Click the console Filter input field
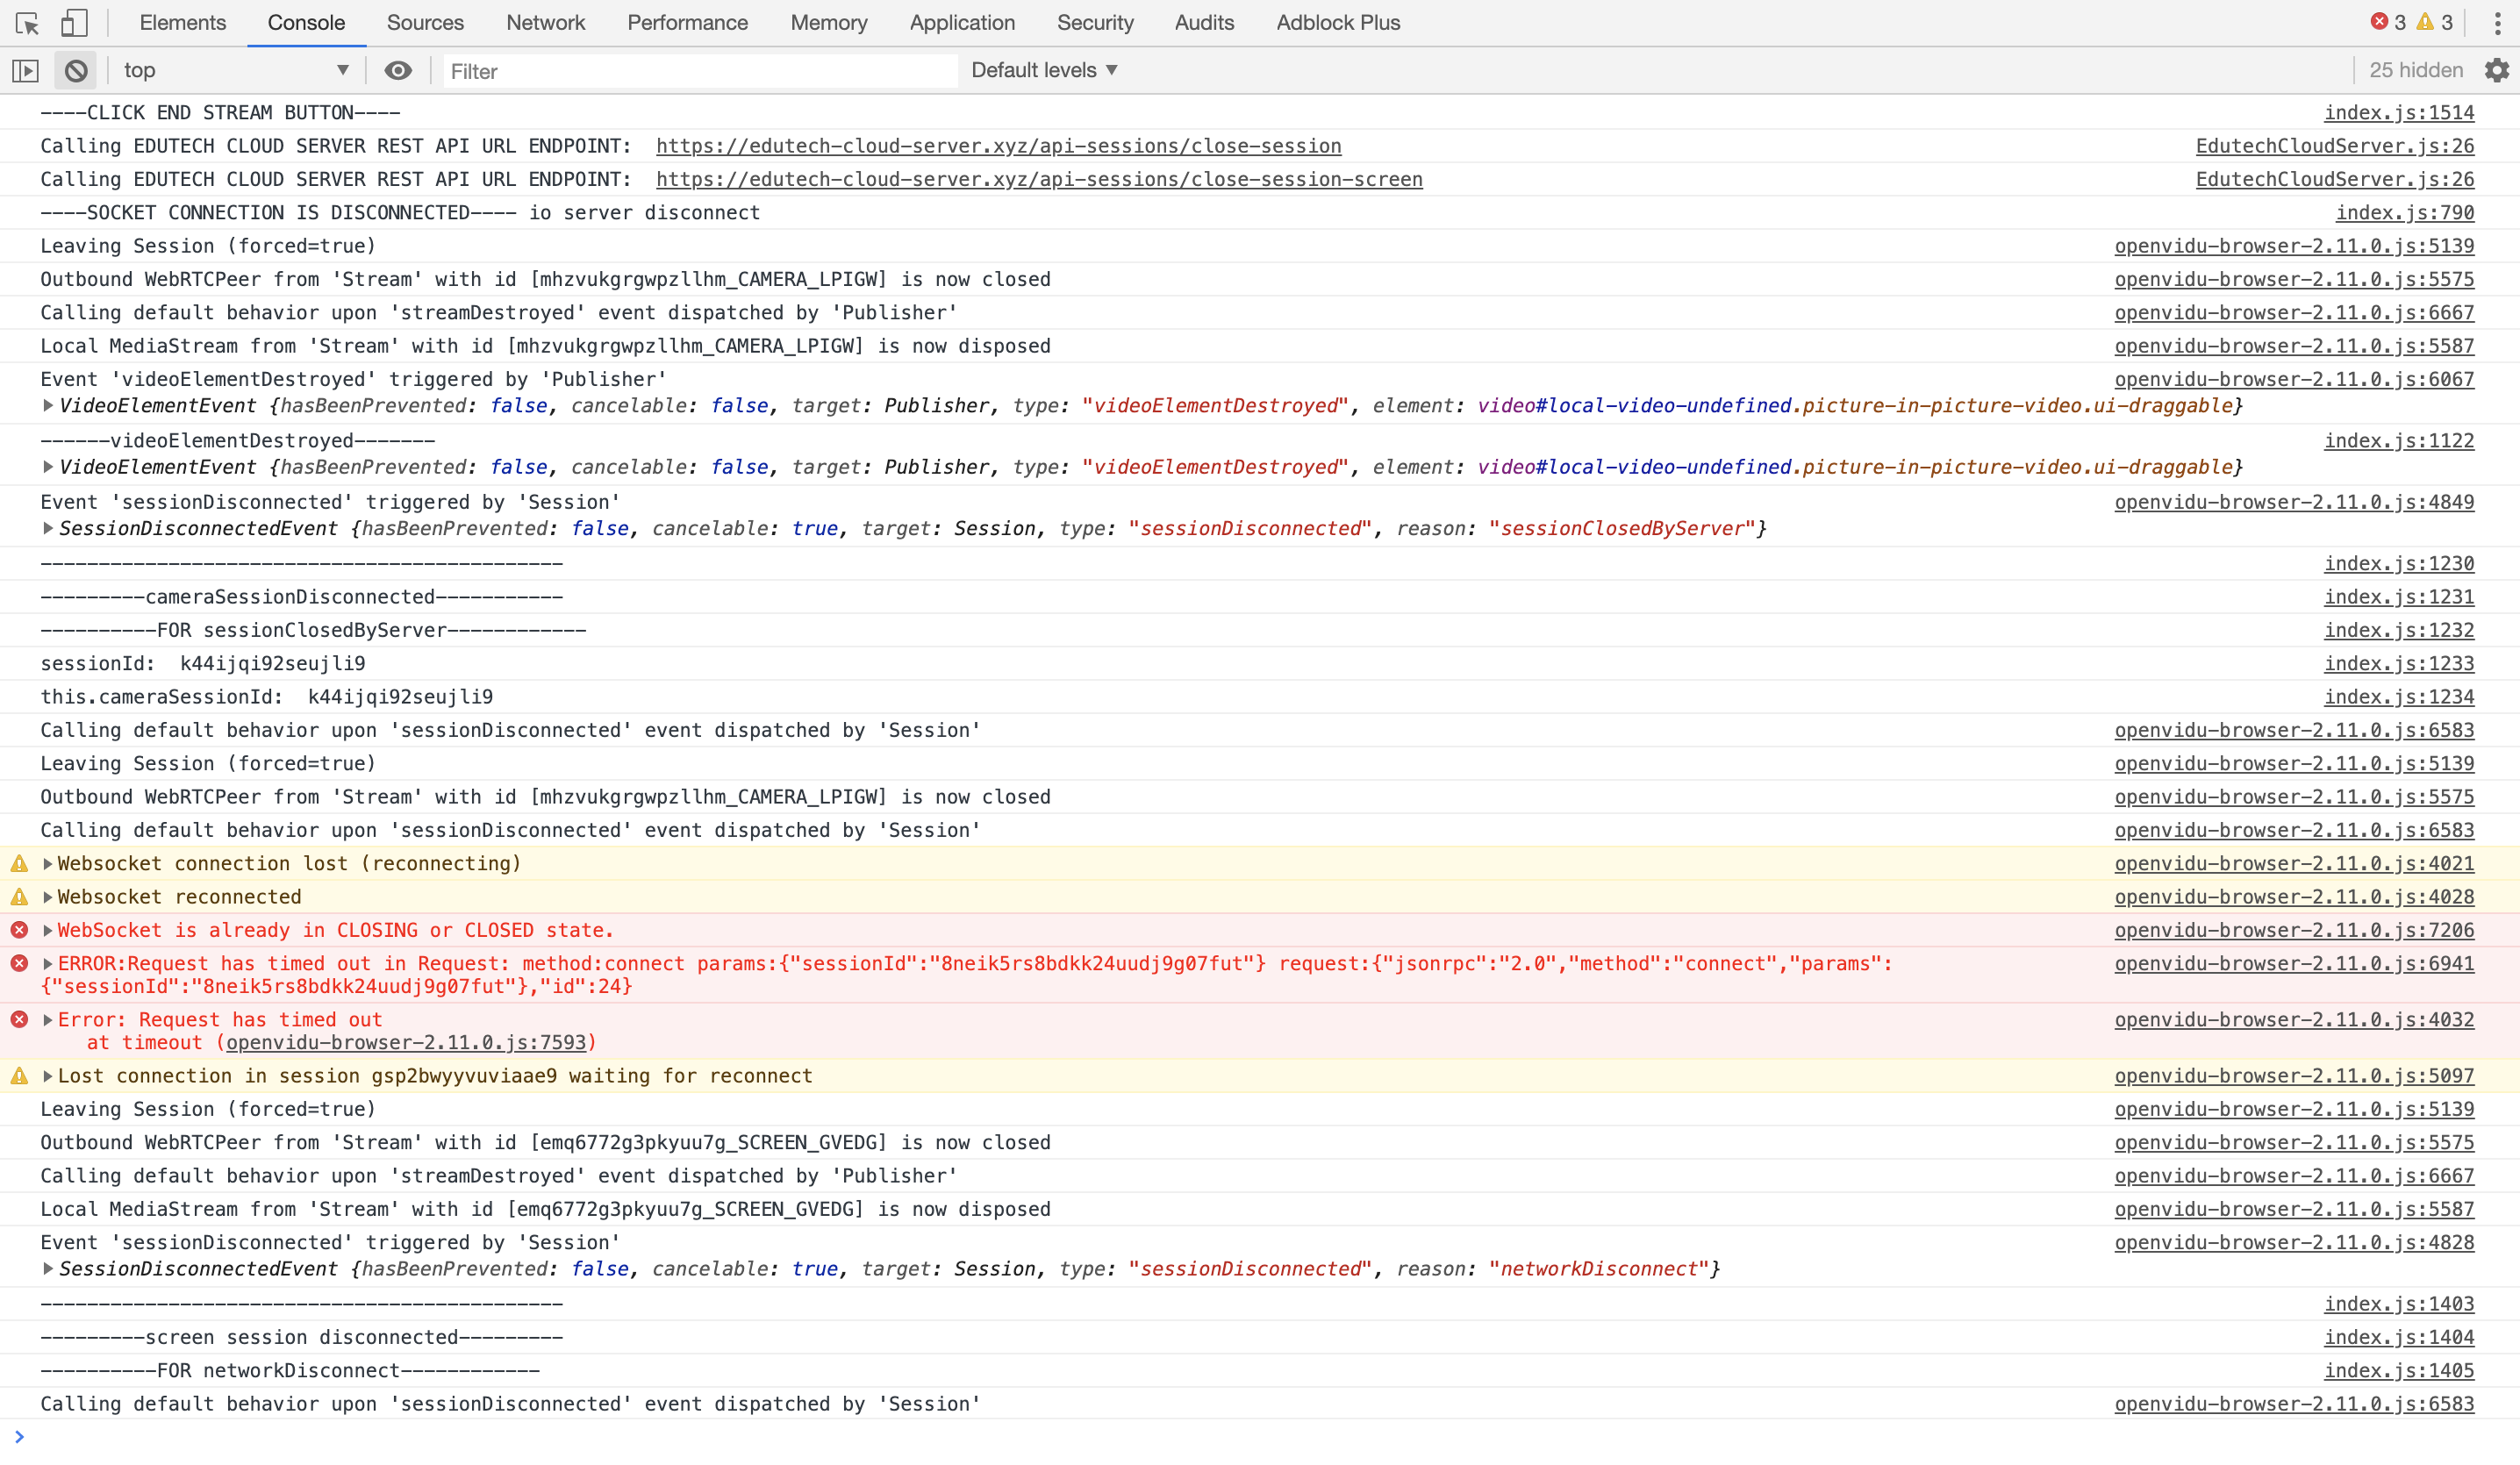This screenshot has width=2520, height=1465. click(x=700, y=71)
